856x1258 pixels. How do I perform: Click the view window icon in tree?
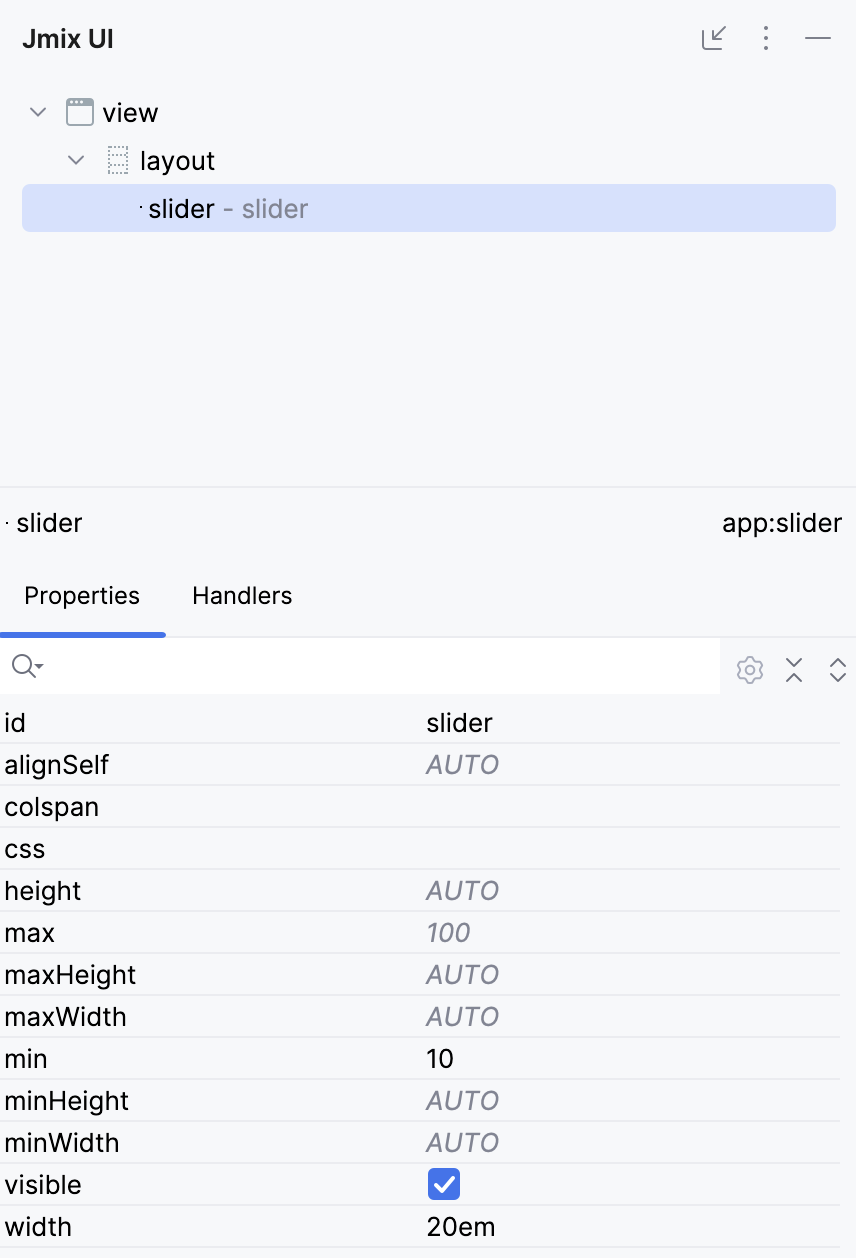click(x=80, y=112)
